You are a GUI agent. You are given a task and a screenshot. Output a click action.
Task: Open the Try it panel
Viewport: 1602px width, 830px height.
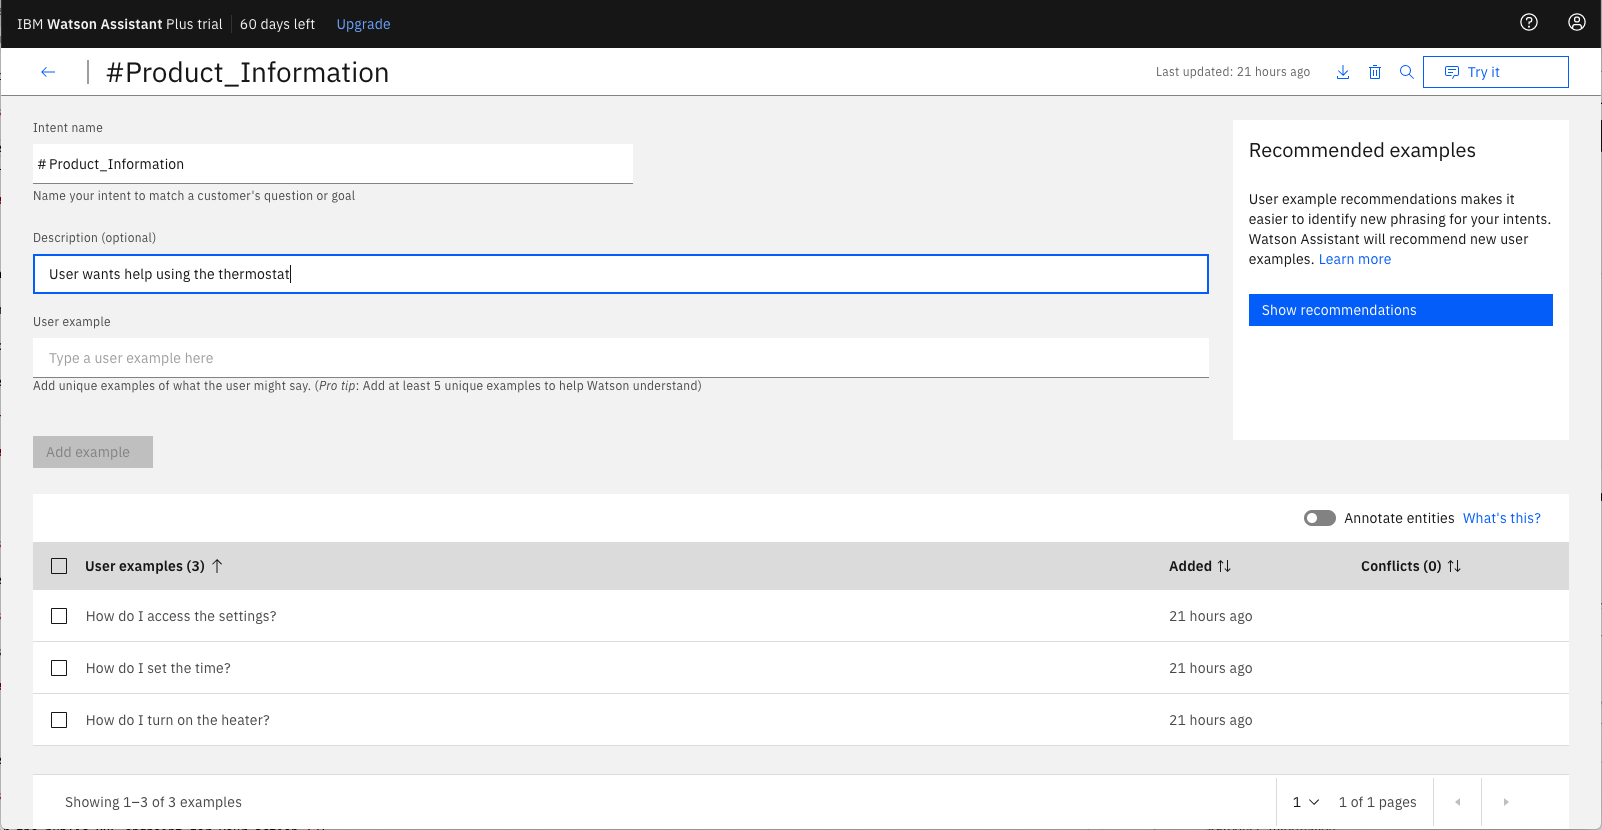pyautogui.click(x=1496, y=72)
